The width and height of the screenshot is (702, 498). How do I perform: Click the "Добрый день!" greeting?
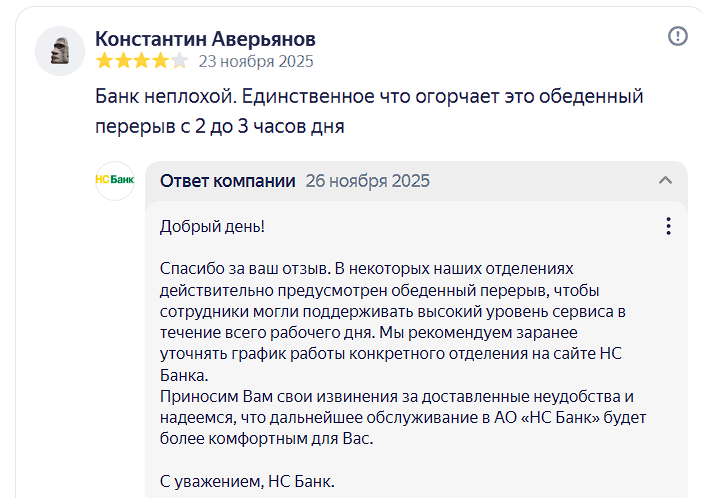(x=213, y=227)
